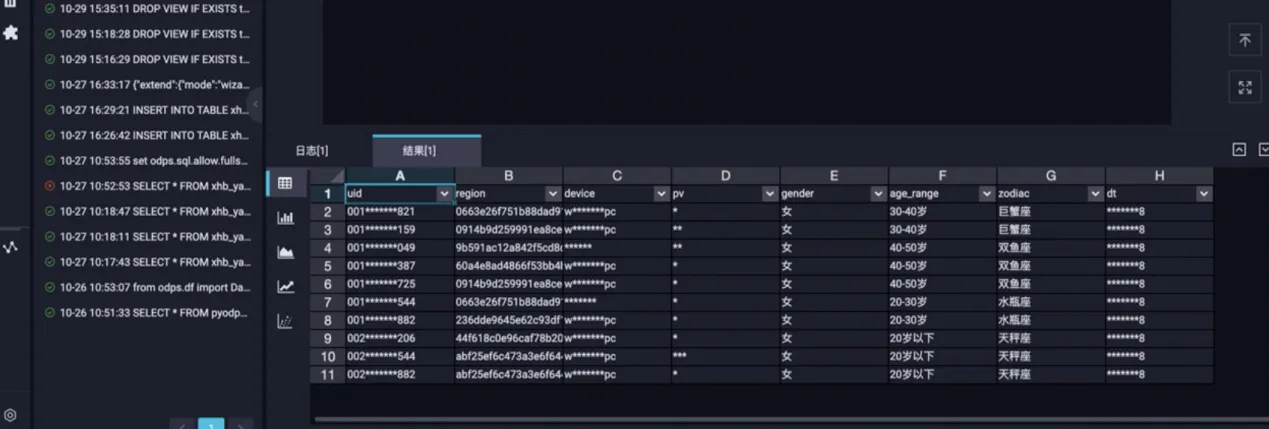Open uid column filter dropdown
Screen dimensions: 1269x429
click(x=444, y=194)
